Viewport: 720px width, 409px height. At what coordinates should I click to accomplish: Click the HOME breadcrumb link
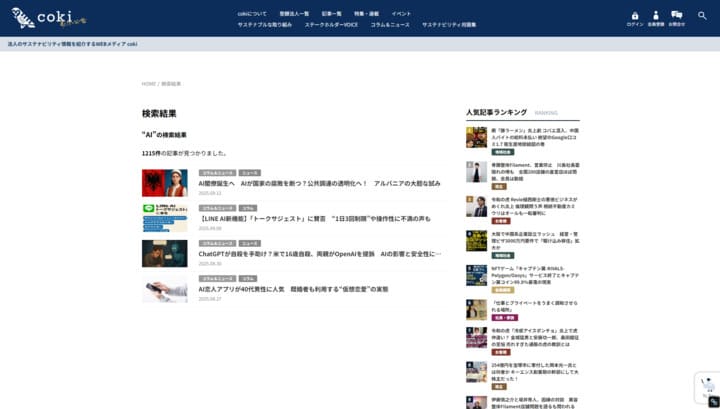click(x=148, y=84)
